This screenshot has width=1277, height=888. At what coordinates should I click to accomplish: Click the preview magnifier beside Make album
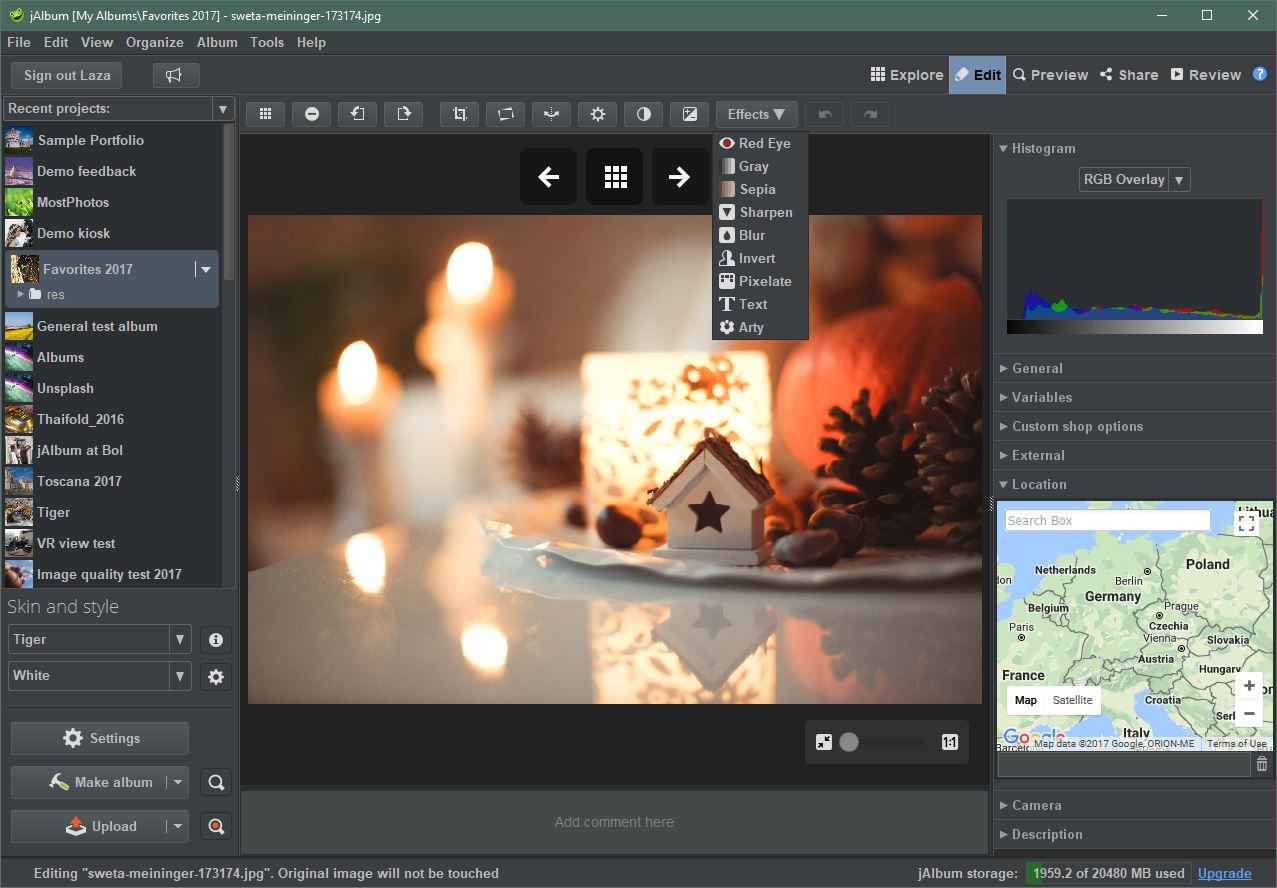pos(216,782)
